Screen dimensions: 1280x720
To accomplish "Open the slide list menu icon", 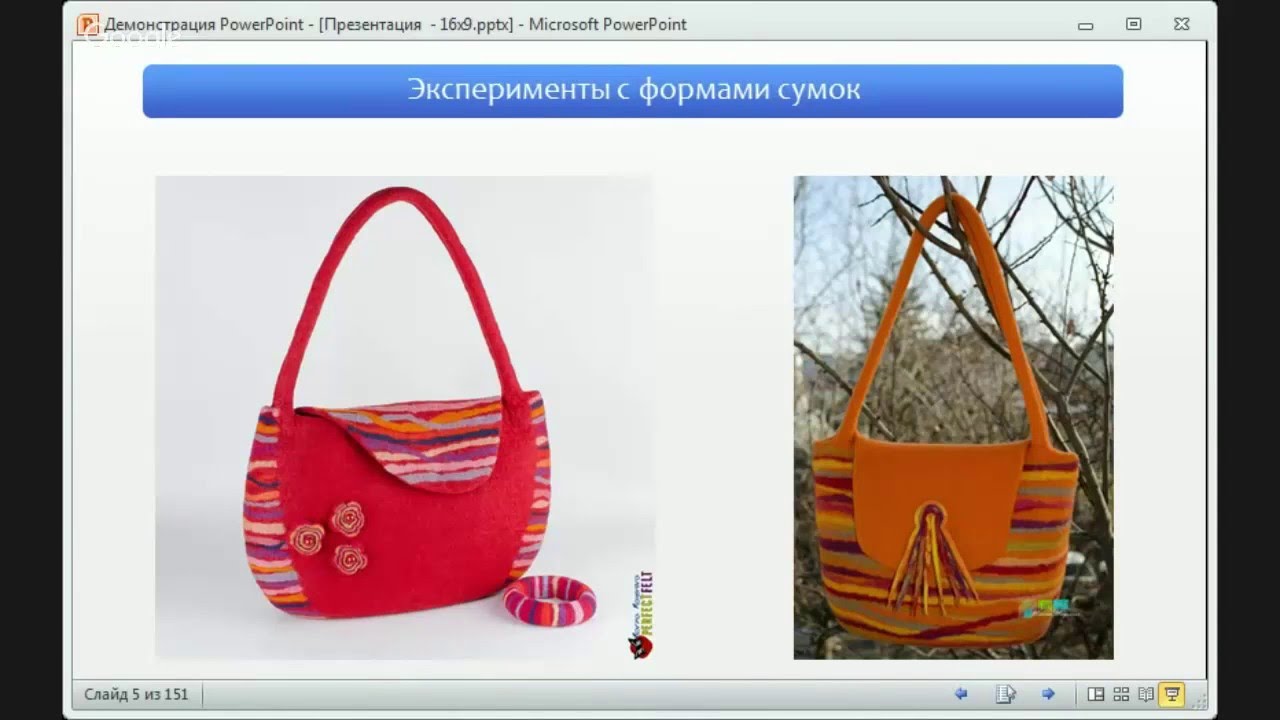I will 1005,693.
